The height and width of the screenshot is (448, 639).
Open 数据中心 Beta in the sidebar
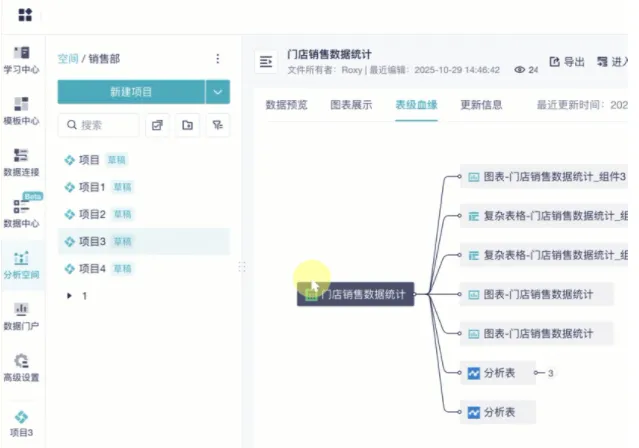click(21, 213)
